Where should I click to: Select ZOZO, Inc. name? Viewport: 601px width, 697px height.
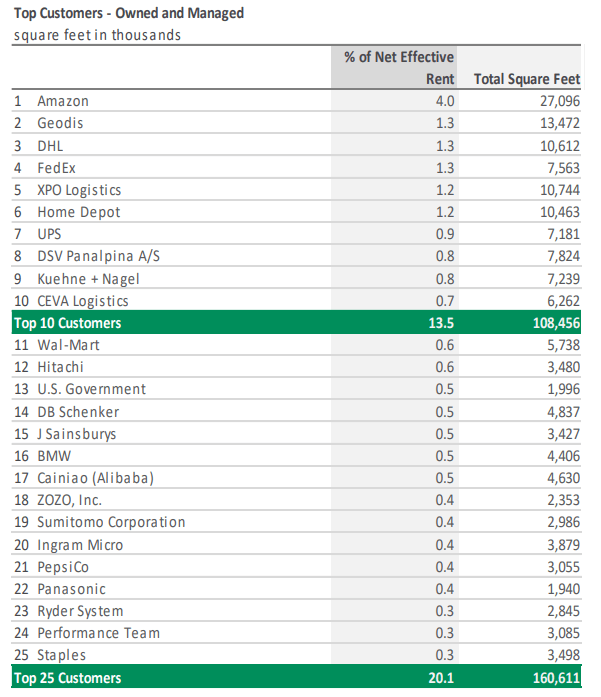70,501
